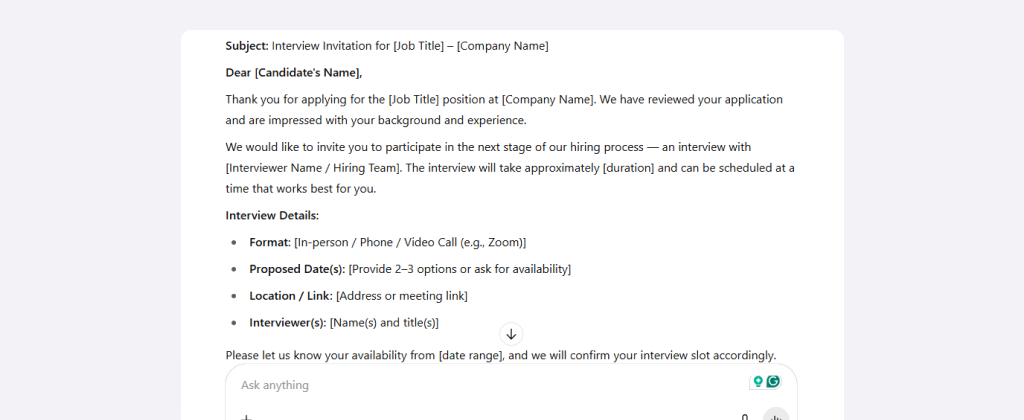
Task: Click the Interviewer(s) bullet label
Action: 287,323
